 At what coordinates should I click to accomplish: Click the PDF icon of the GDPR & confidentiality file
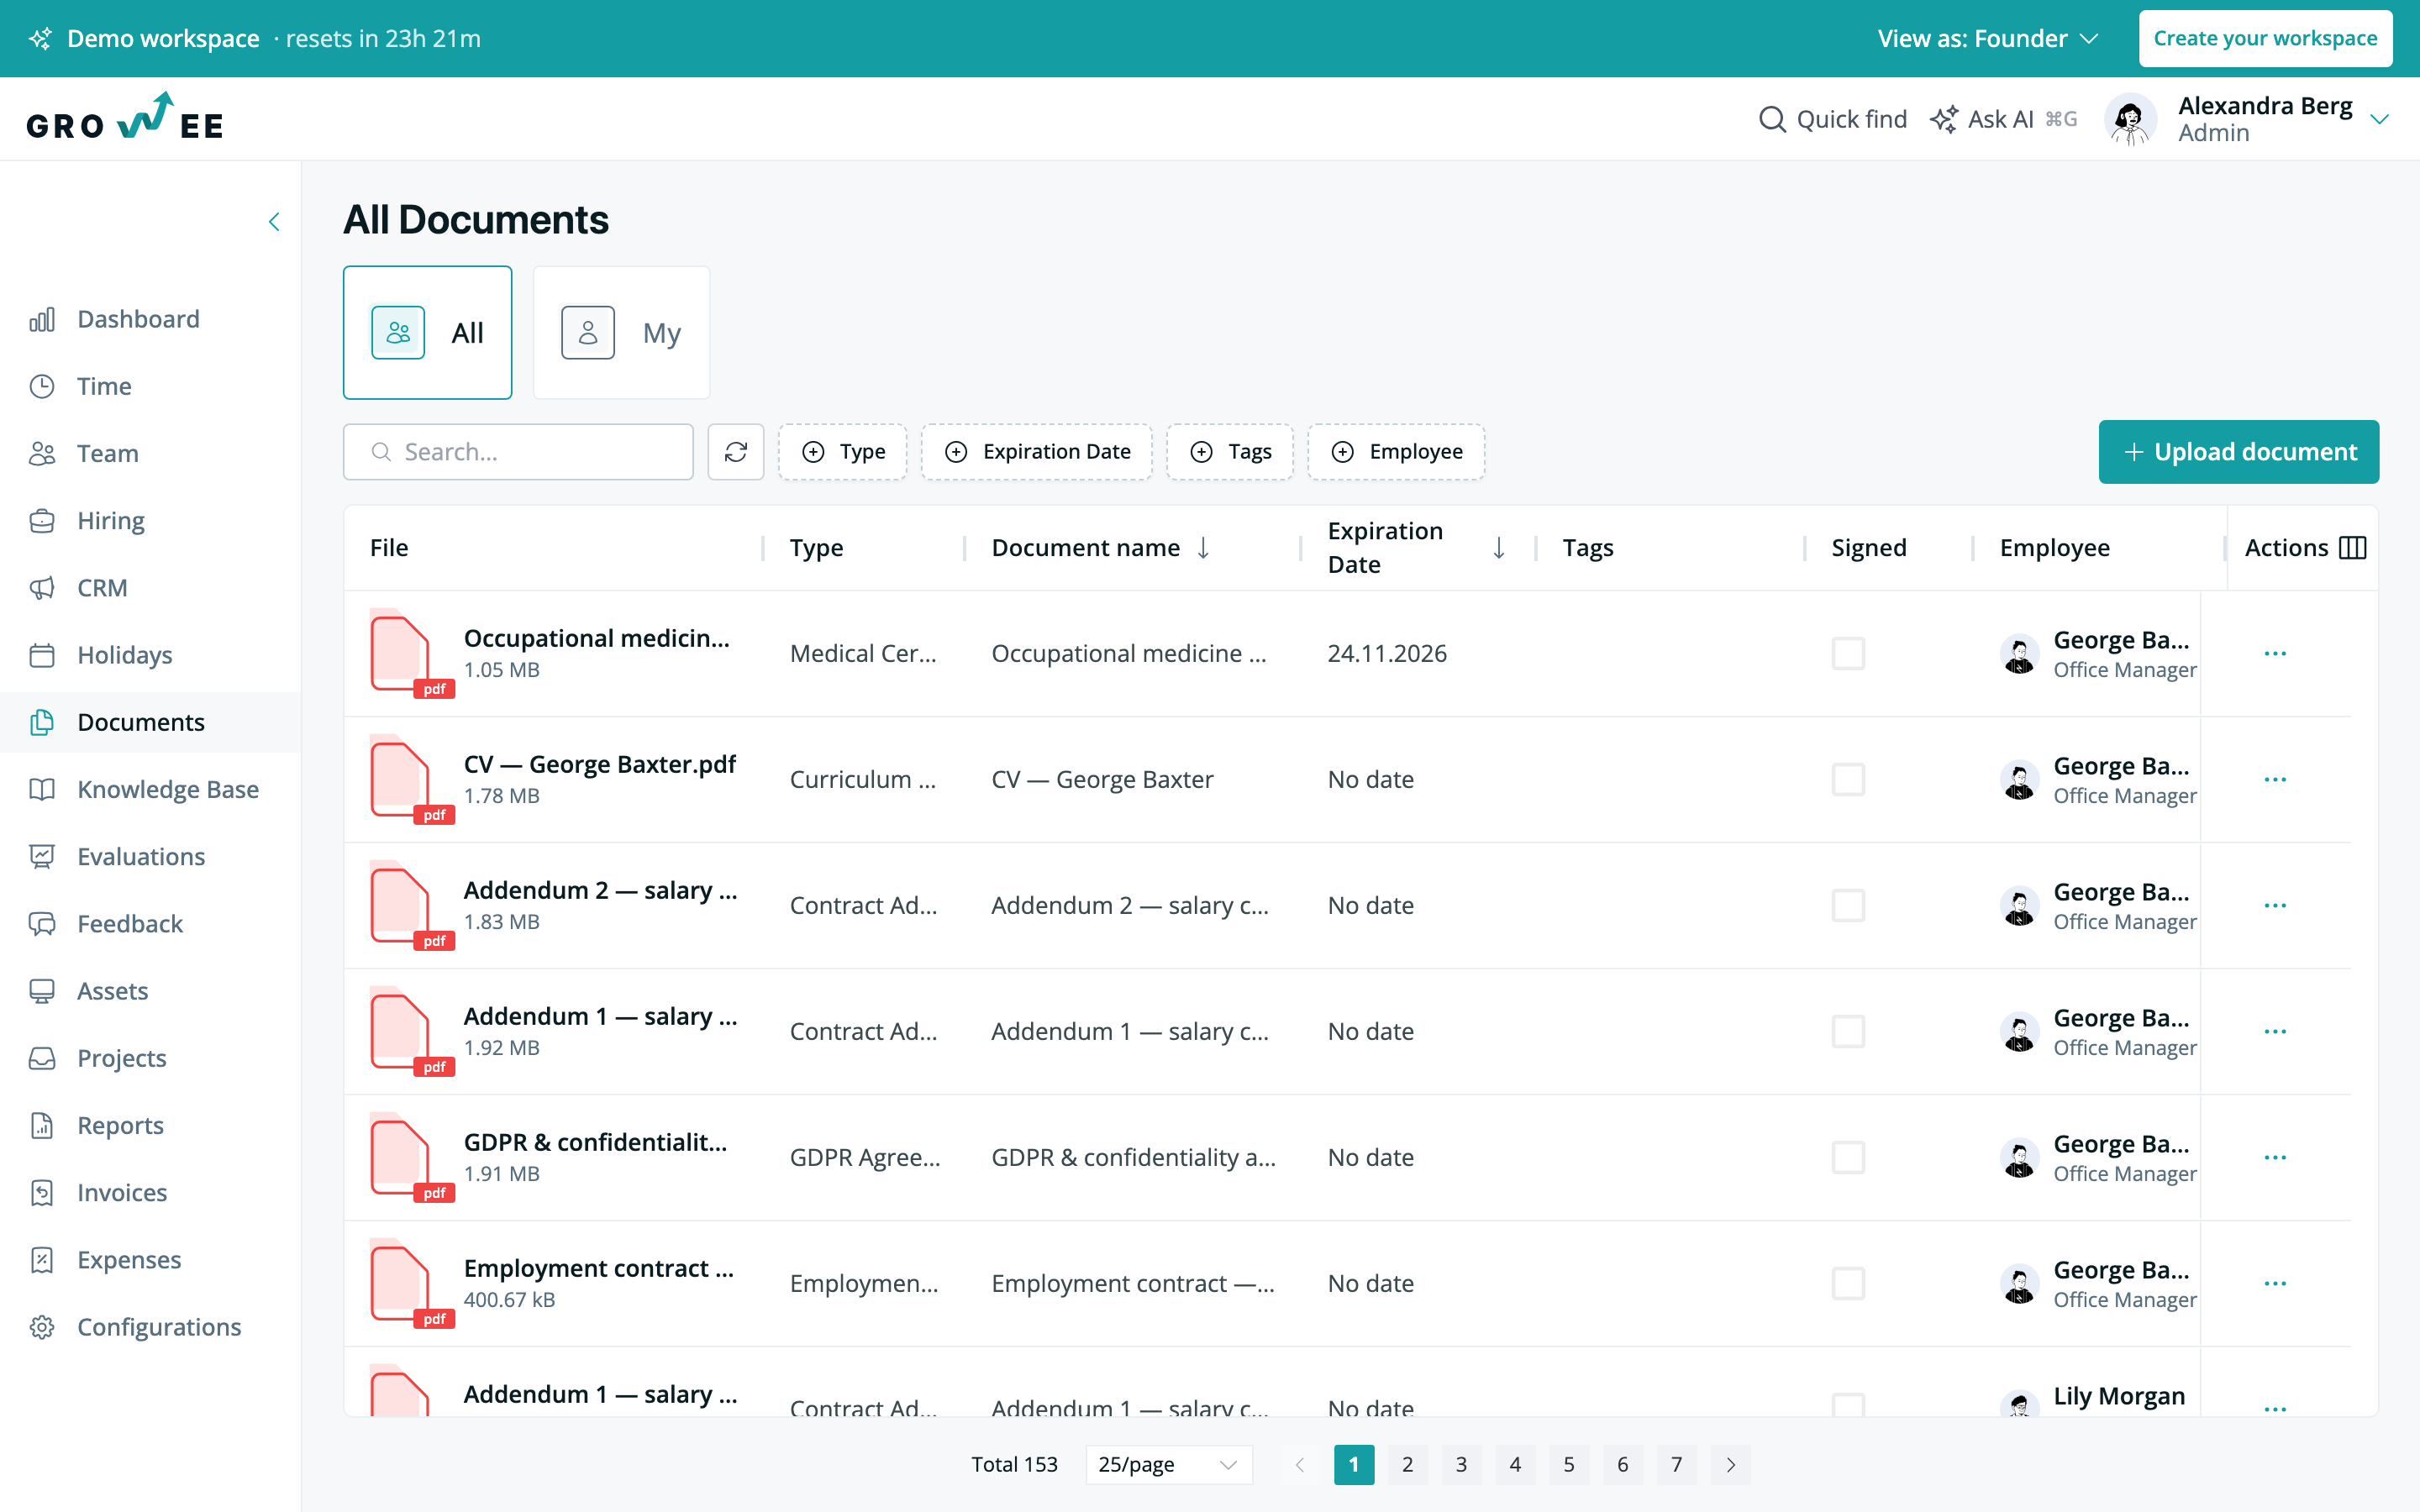pos(411,1158)
